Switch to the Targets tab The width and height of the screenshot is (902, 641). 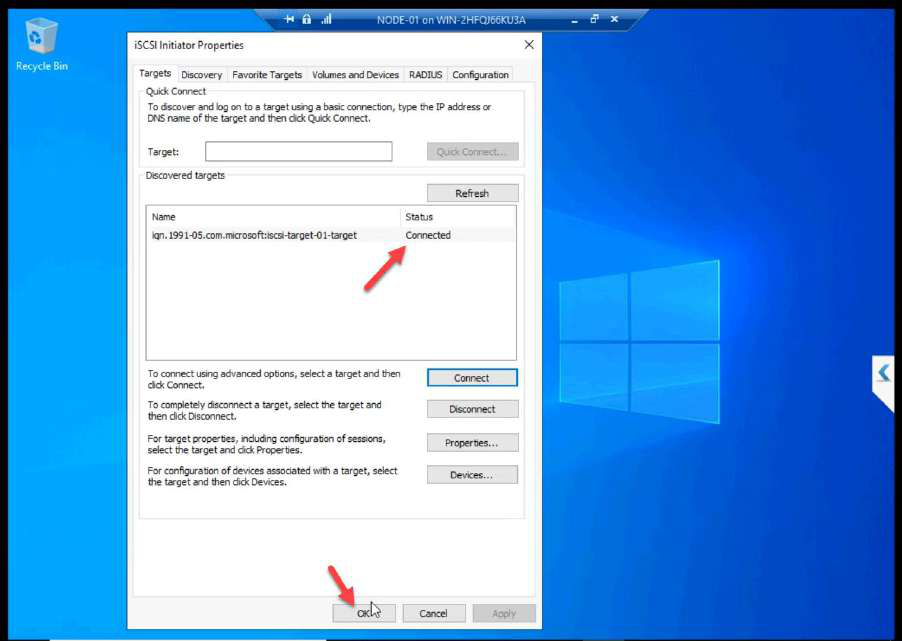click(x=155, y=74)
